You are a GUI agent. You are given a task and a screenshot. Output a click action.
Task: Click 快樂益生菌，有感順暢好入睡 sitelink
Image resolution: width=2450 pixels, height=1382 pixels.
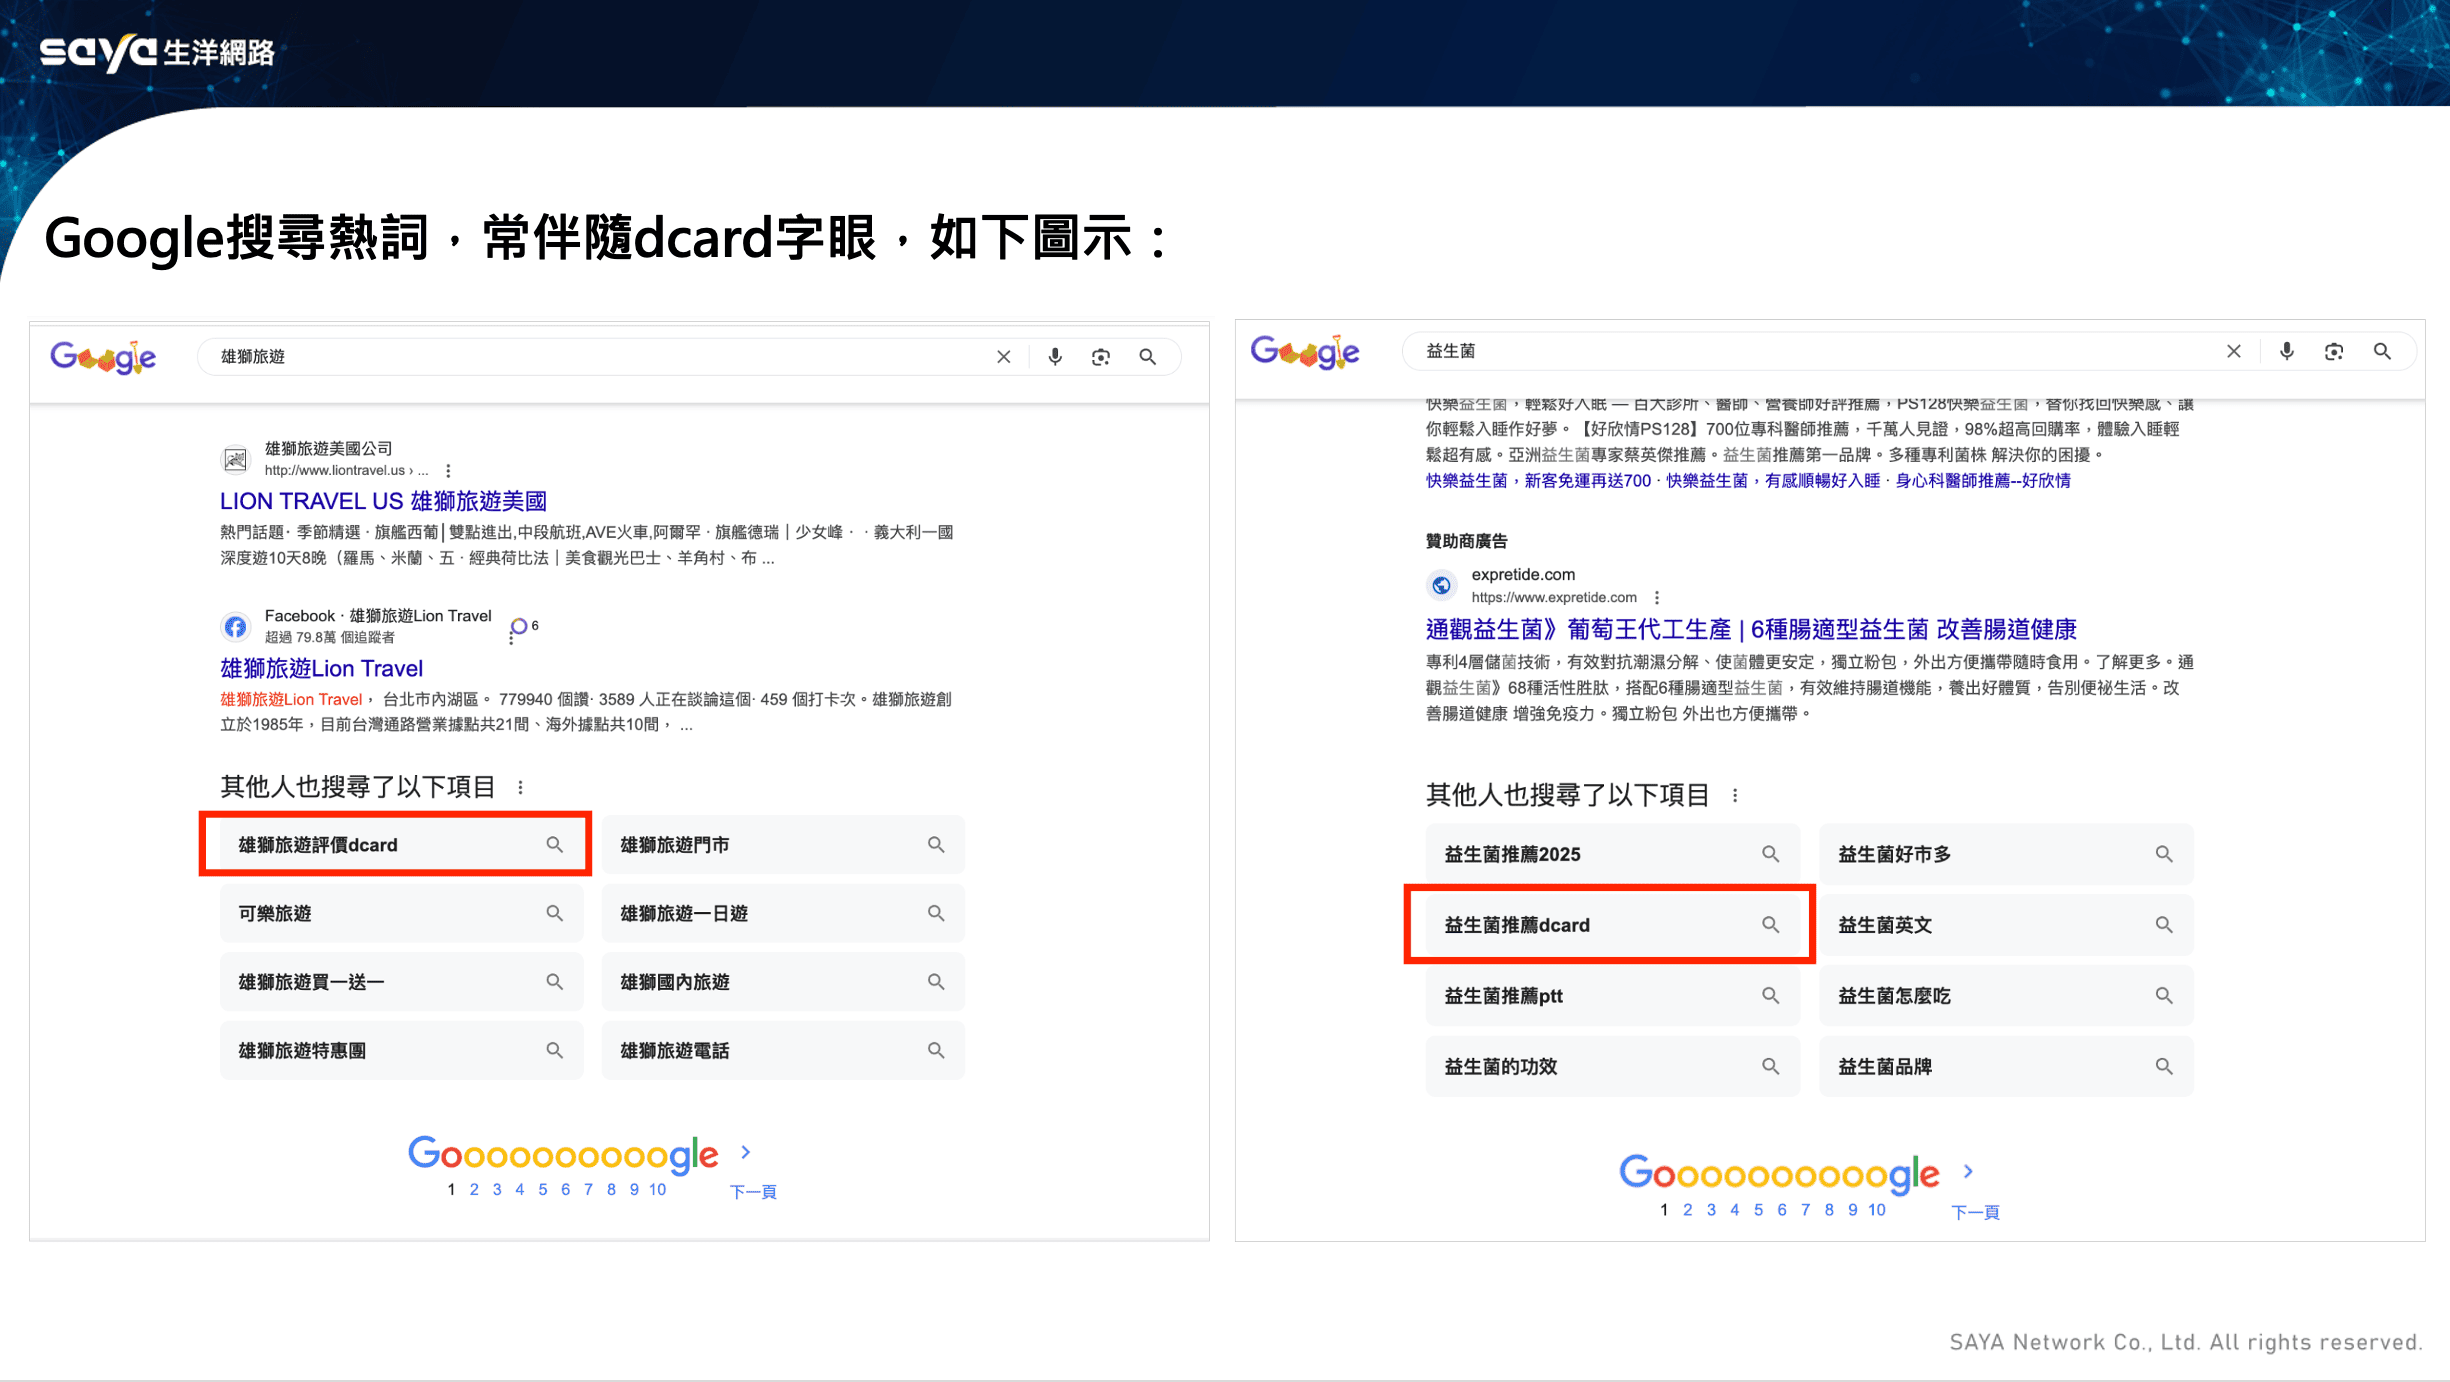pyautogui.click(x=1773, y=481)
